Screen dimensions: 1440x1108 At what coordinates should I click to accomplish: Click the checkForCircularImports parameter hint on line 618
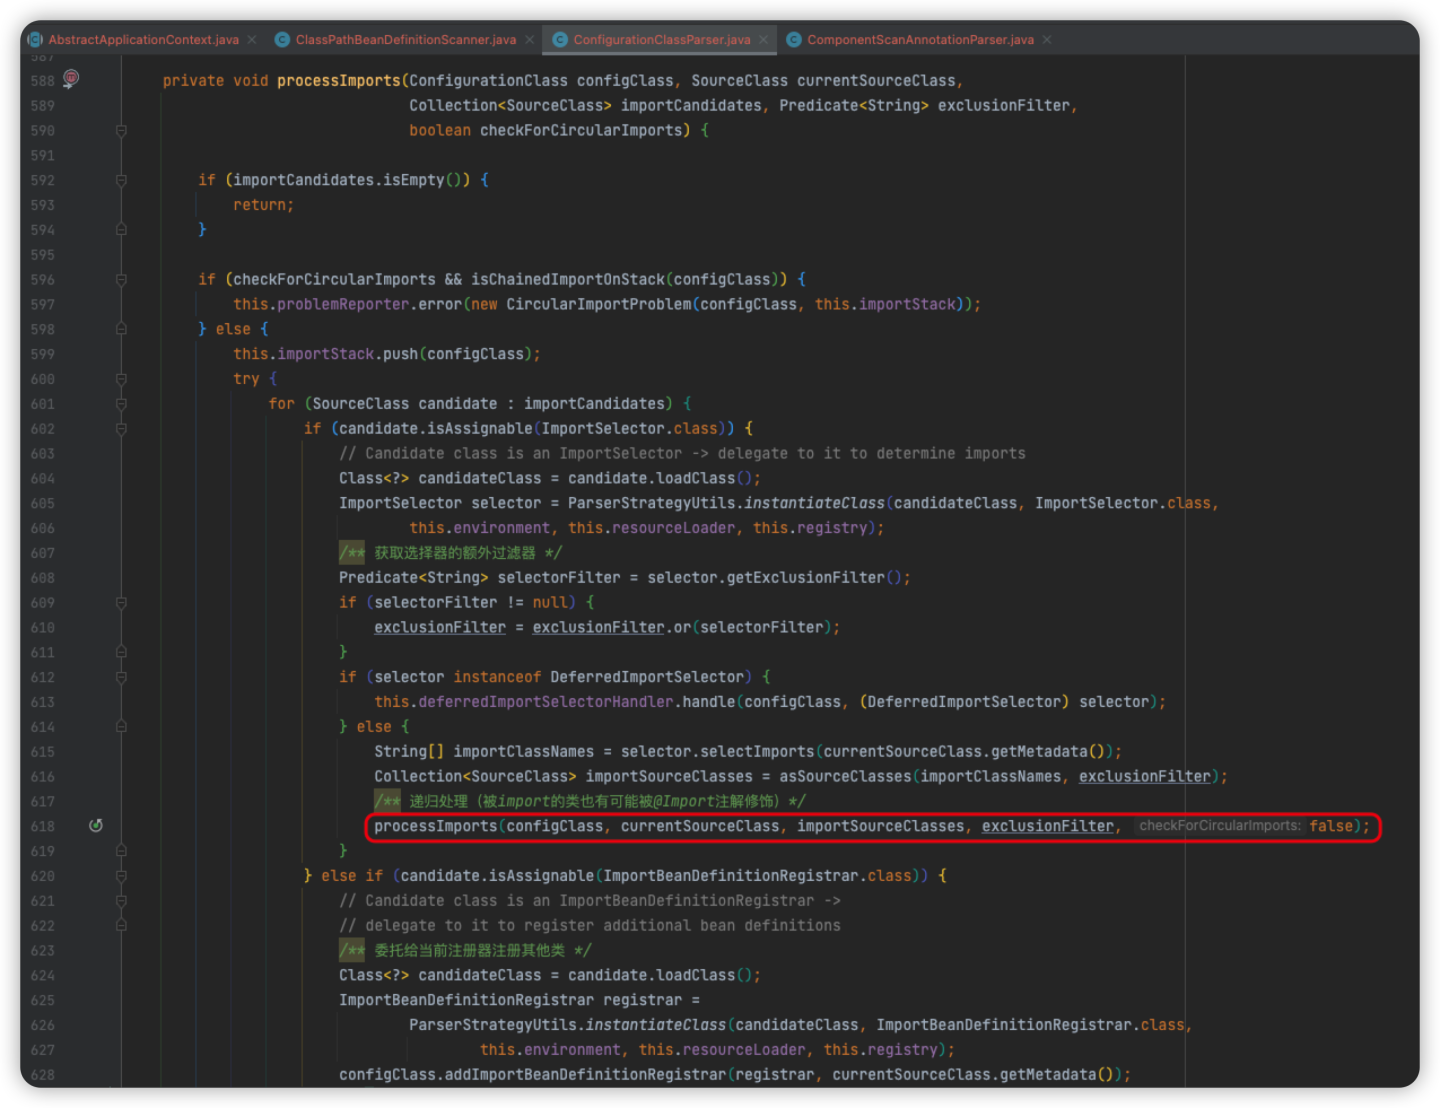pos(1220,826)
